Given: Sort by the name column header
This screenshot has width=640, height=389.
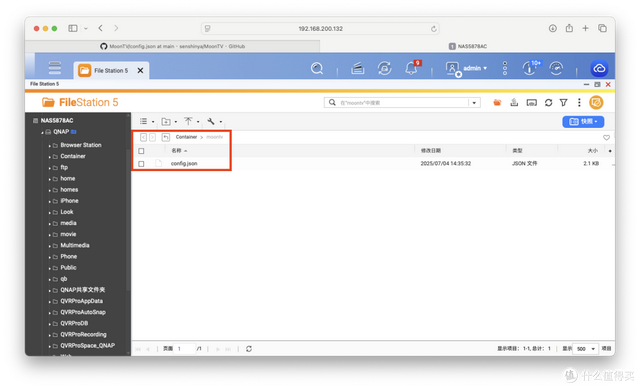Looking at the screenshot, I should [179, 151].
